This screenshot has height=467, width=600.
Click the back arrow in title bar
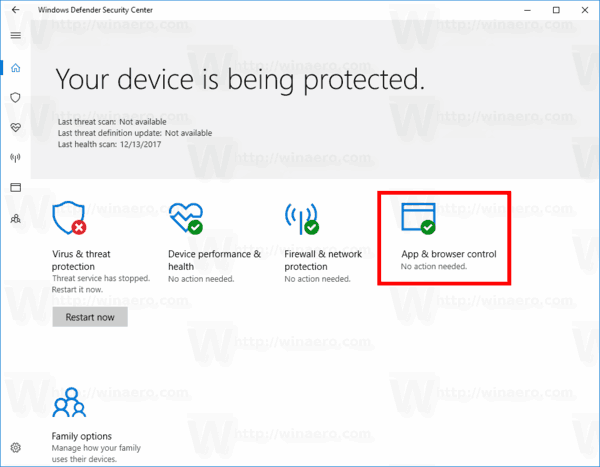pos(15,10)
